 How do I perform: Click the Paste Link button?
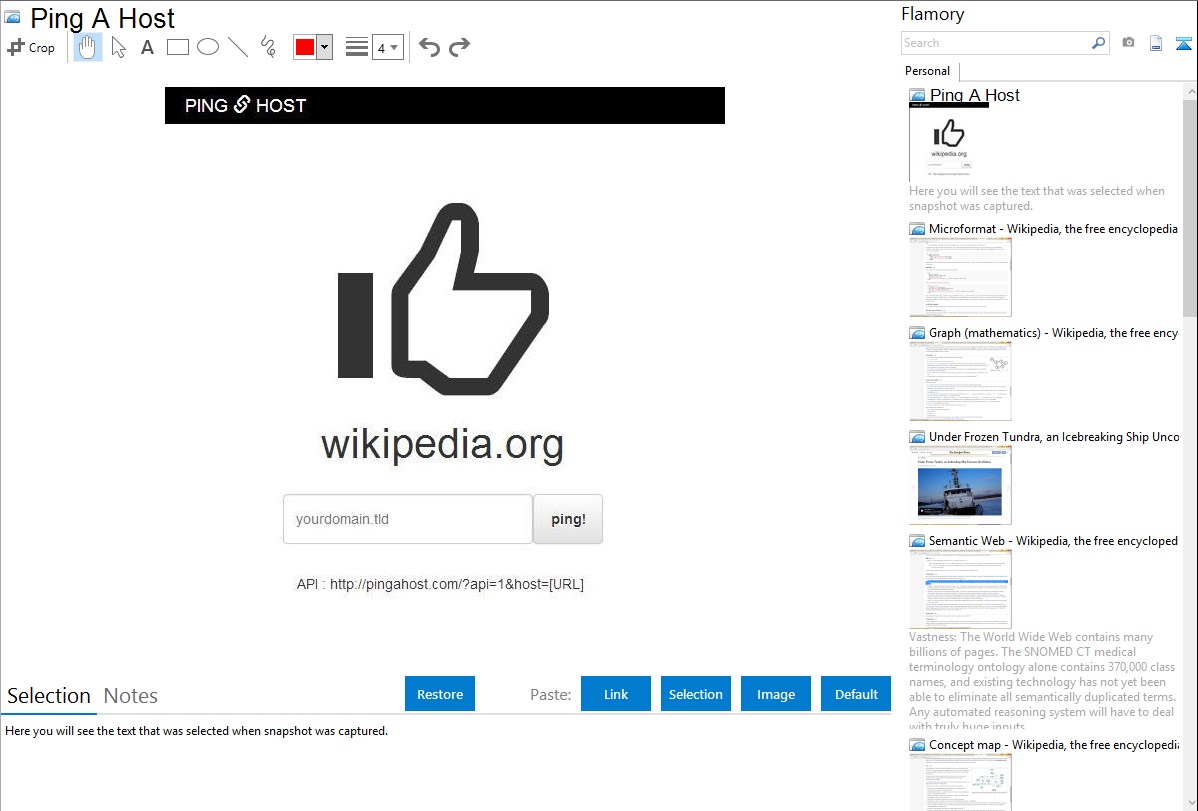[x=616, y=694]
